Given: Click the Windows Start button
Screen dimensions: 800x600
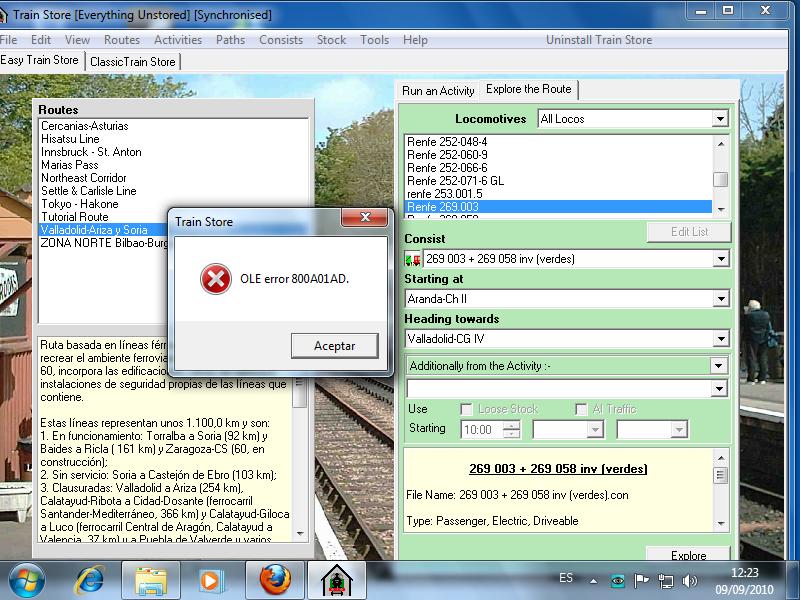Looking at the screenshot, I should coord(25,580).
